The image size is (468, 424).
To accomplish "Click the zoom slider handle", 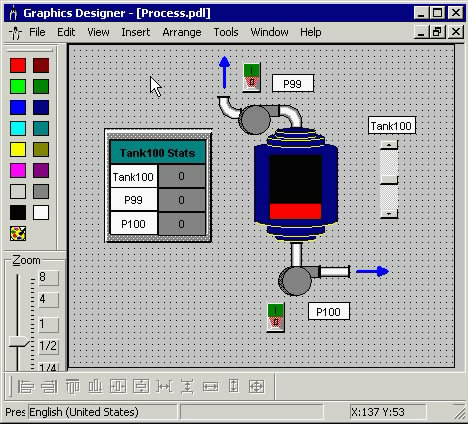I will pos(19,342).
